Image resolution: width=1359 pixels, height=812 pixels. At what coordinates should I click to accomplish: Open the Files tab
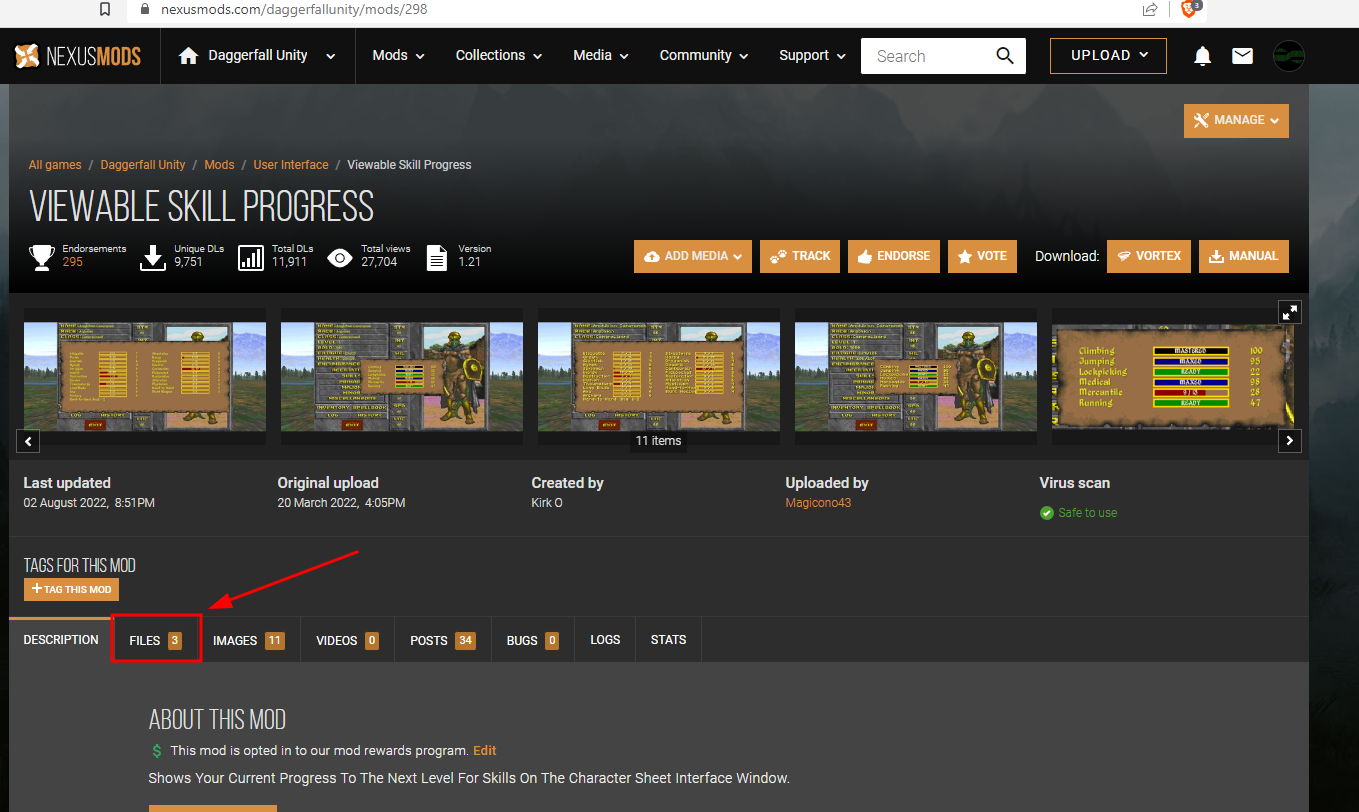pyautogui.click(x=156, y=640)
